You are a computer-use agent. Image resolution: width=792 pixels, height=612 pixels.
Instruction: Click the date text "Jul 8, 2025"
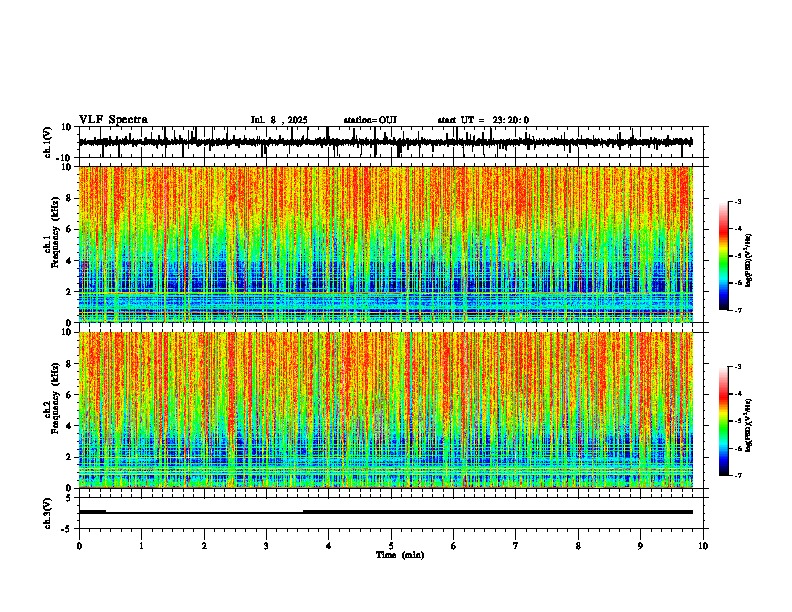tap(279, 120)
